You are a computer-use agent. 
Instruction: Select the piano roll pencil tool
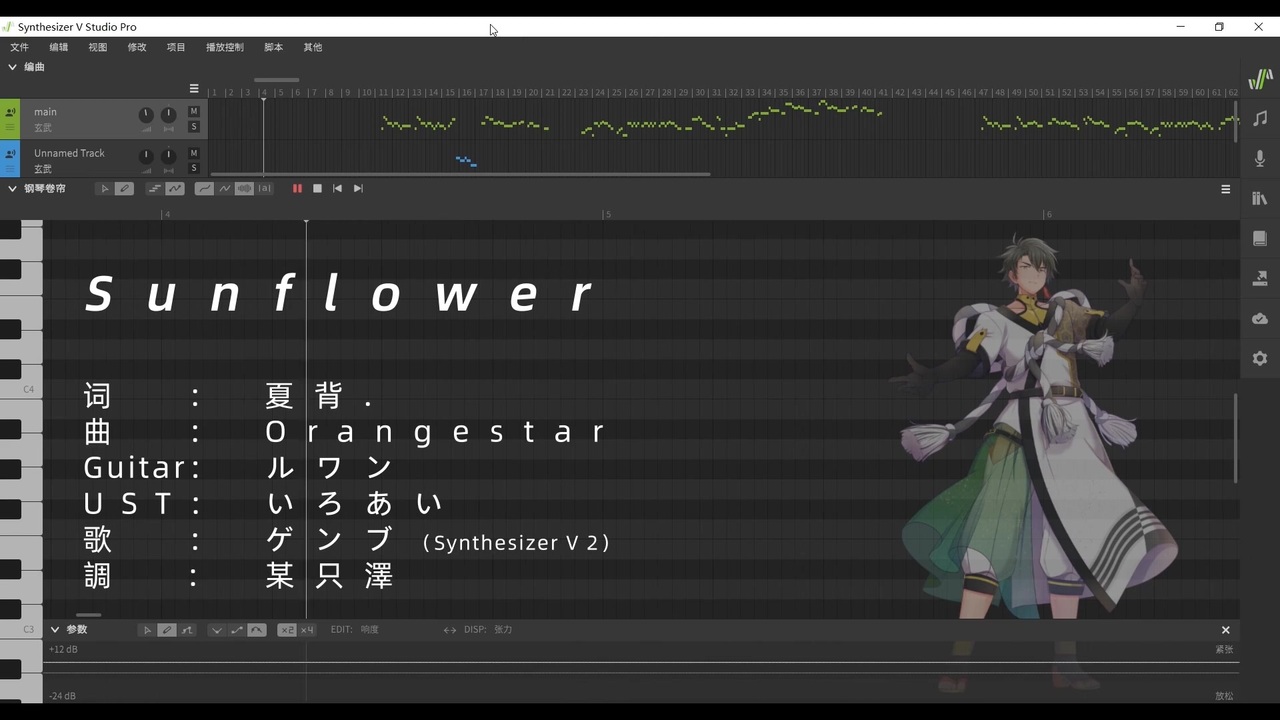[x=124, y=188]
